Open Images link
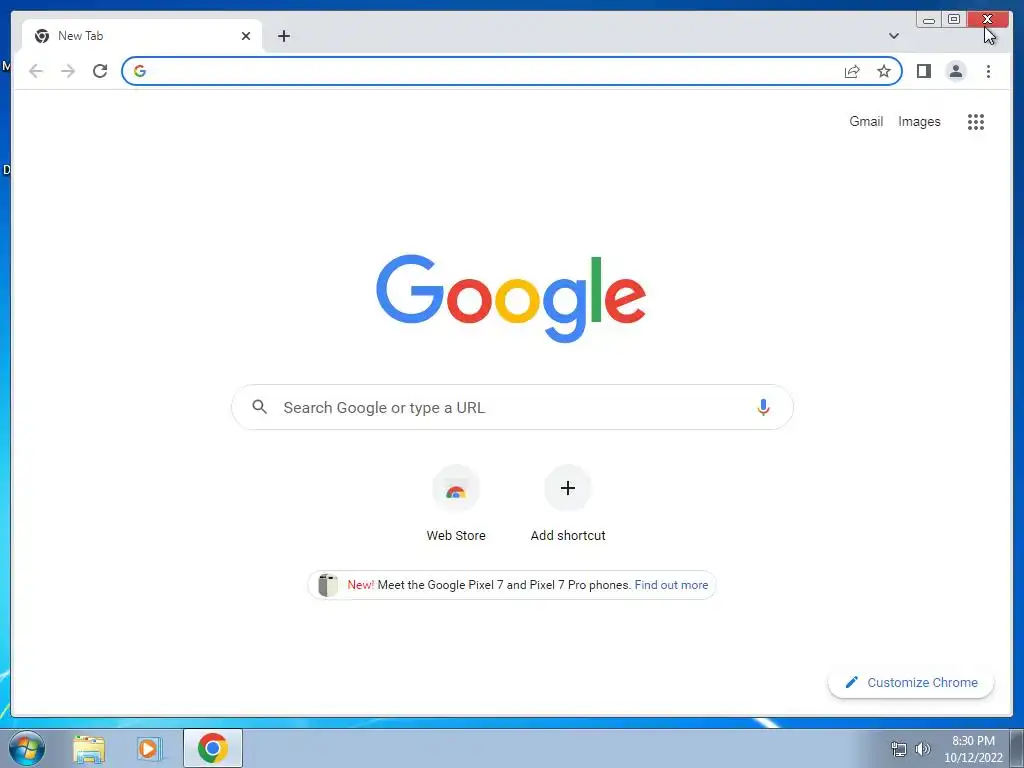The image size is (1024, 768). (x=919, y=121)
